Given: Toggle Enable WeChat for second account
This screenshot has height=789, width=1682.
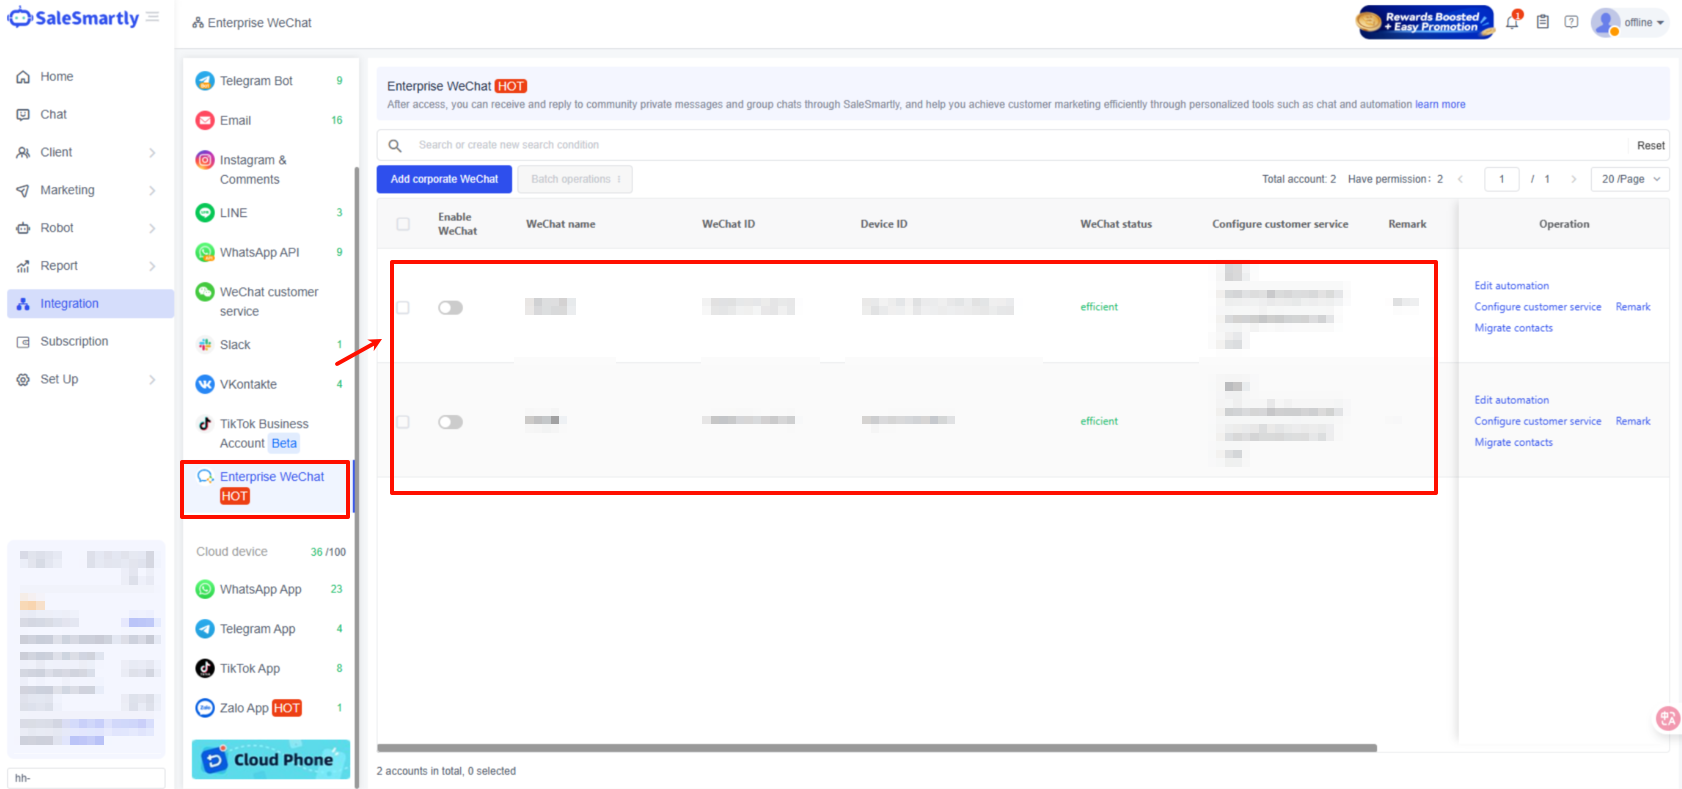Looking at the screenshot, I should pyautogui.click(x=450, y=422).
